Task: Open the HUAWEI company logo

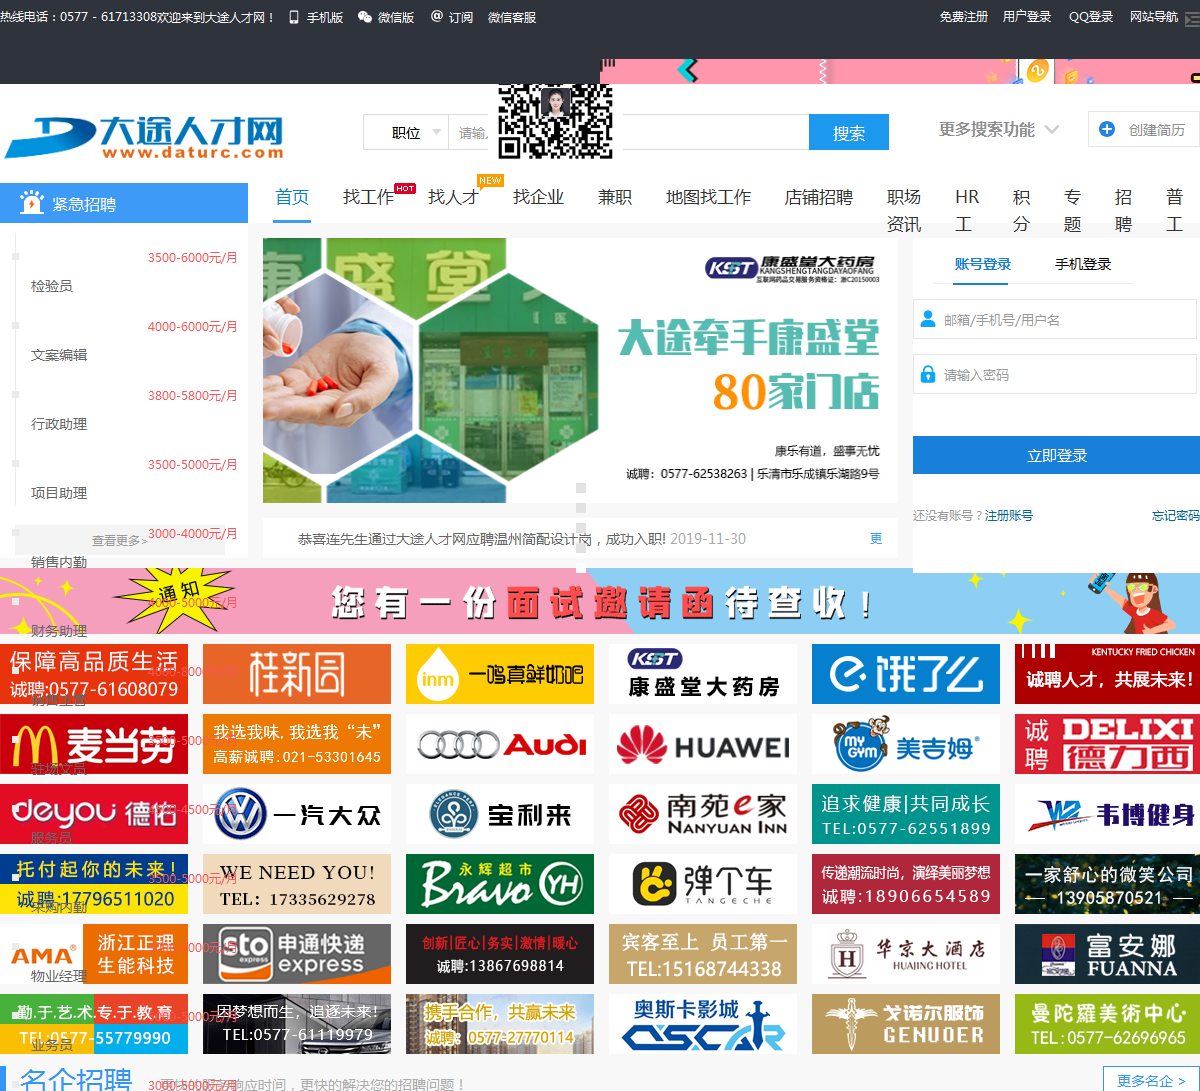Action: click(x=703, y=744)
